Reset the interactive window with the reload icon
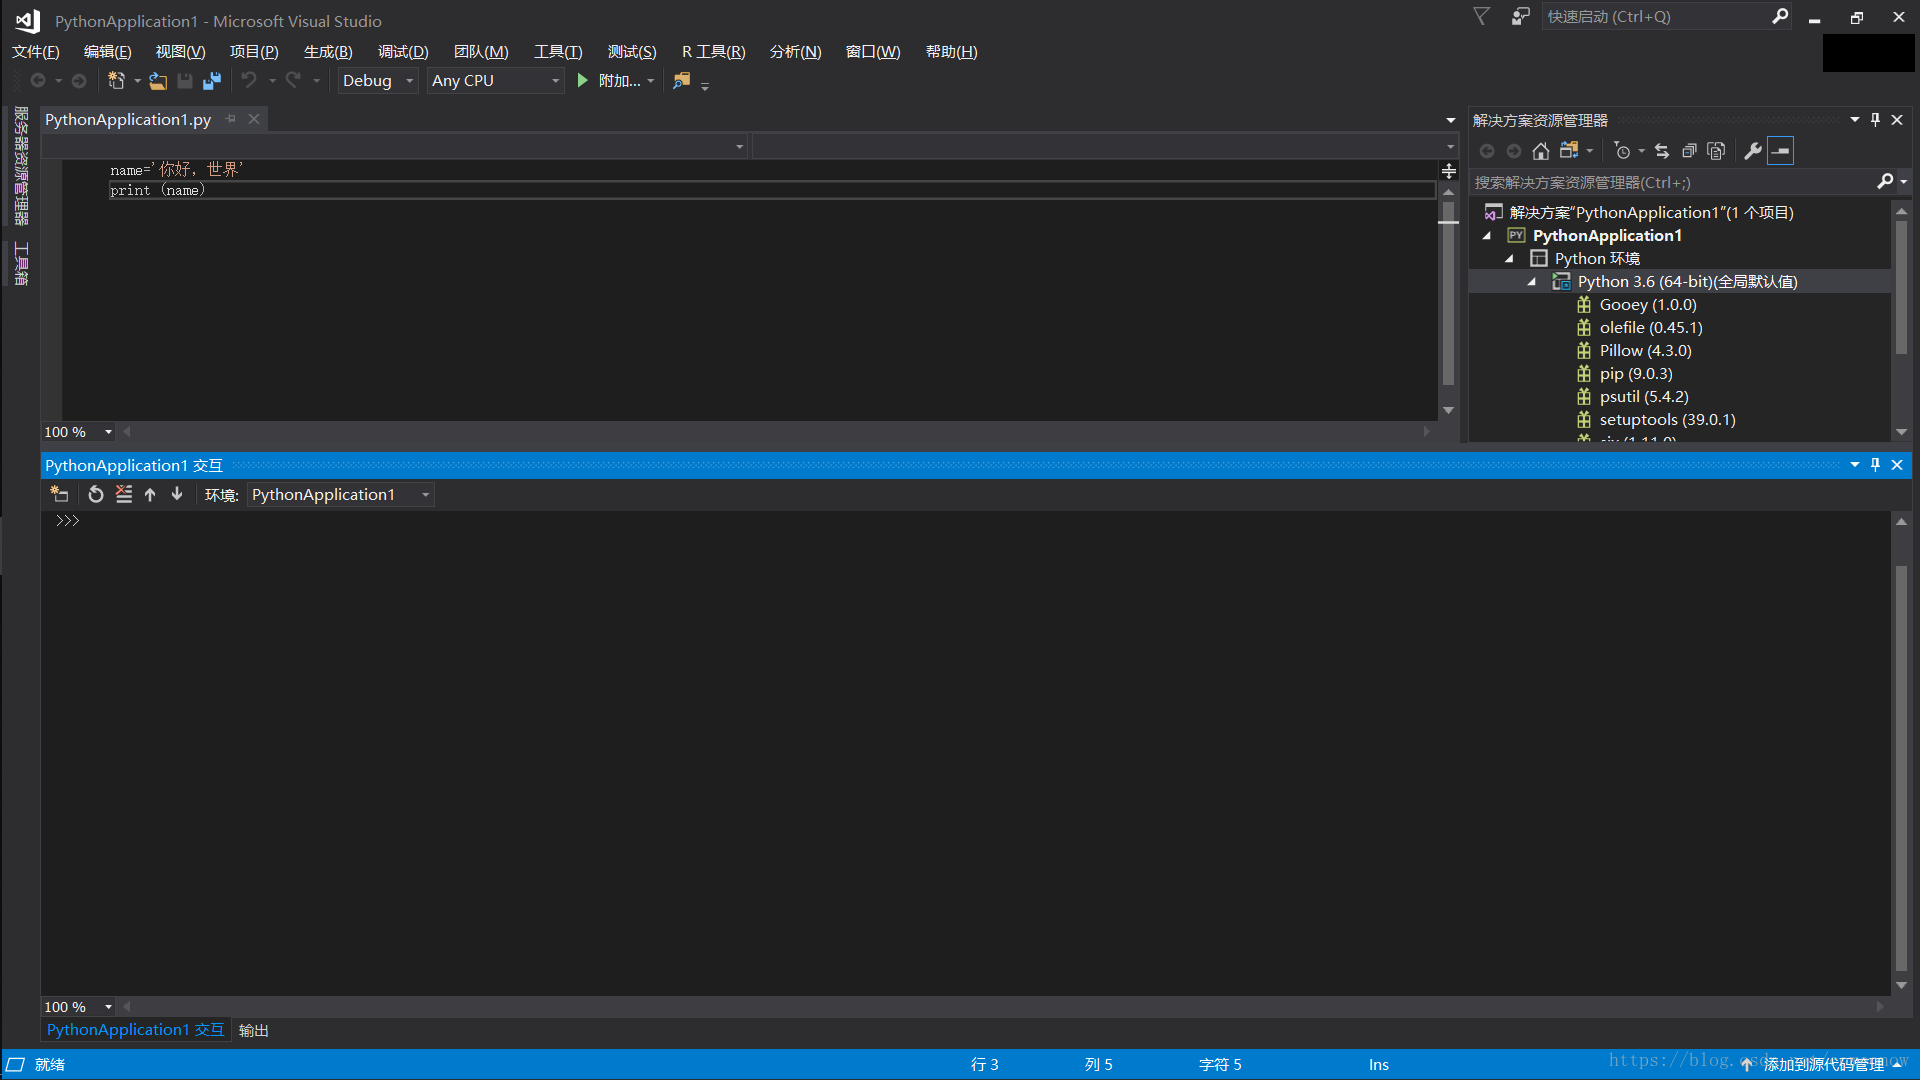This screenshot has height=1080, width=1920. click(x=96, y=495)
